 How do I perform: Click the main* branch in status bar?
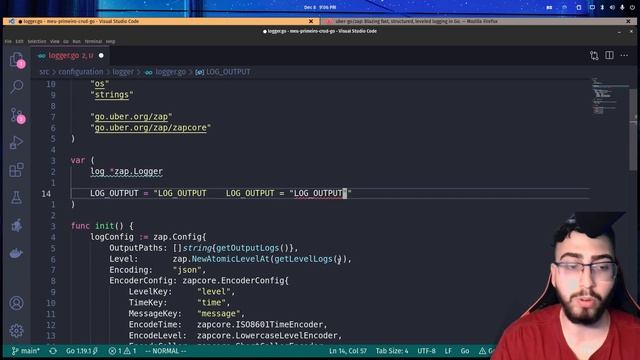coord(26,351)
